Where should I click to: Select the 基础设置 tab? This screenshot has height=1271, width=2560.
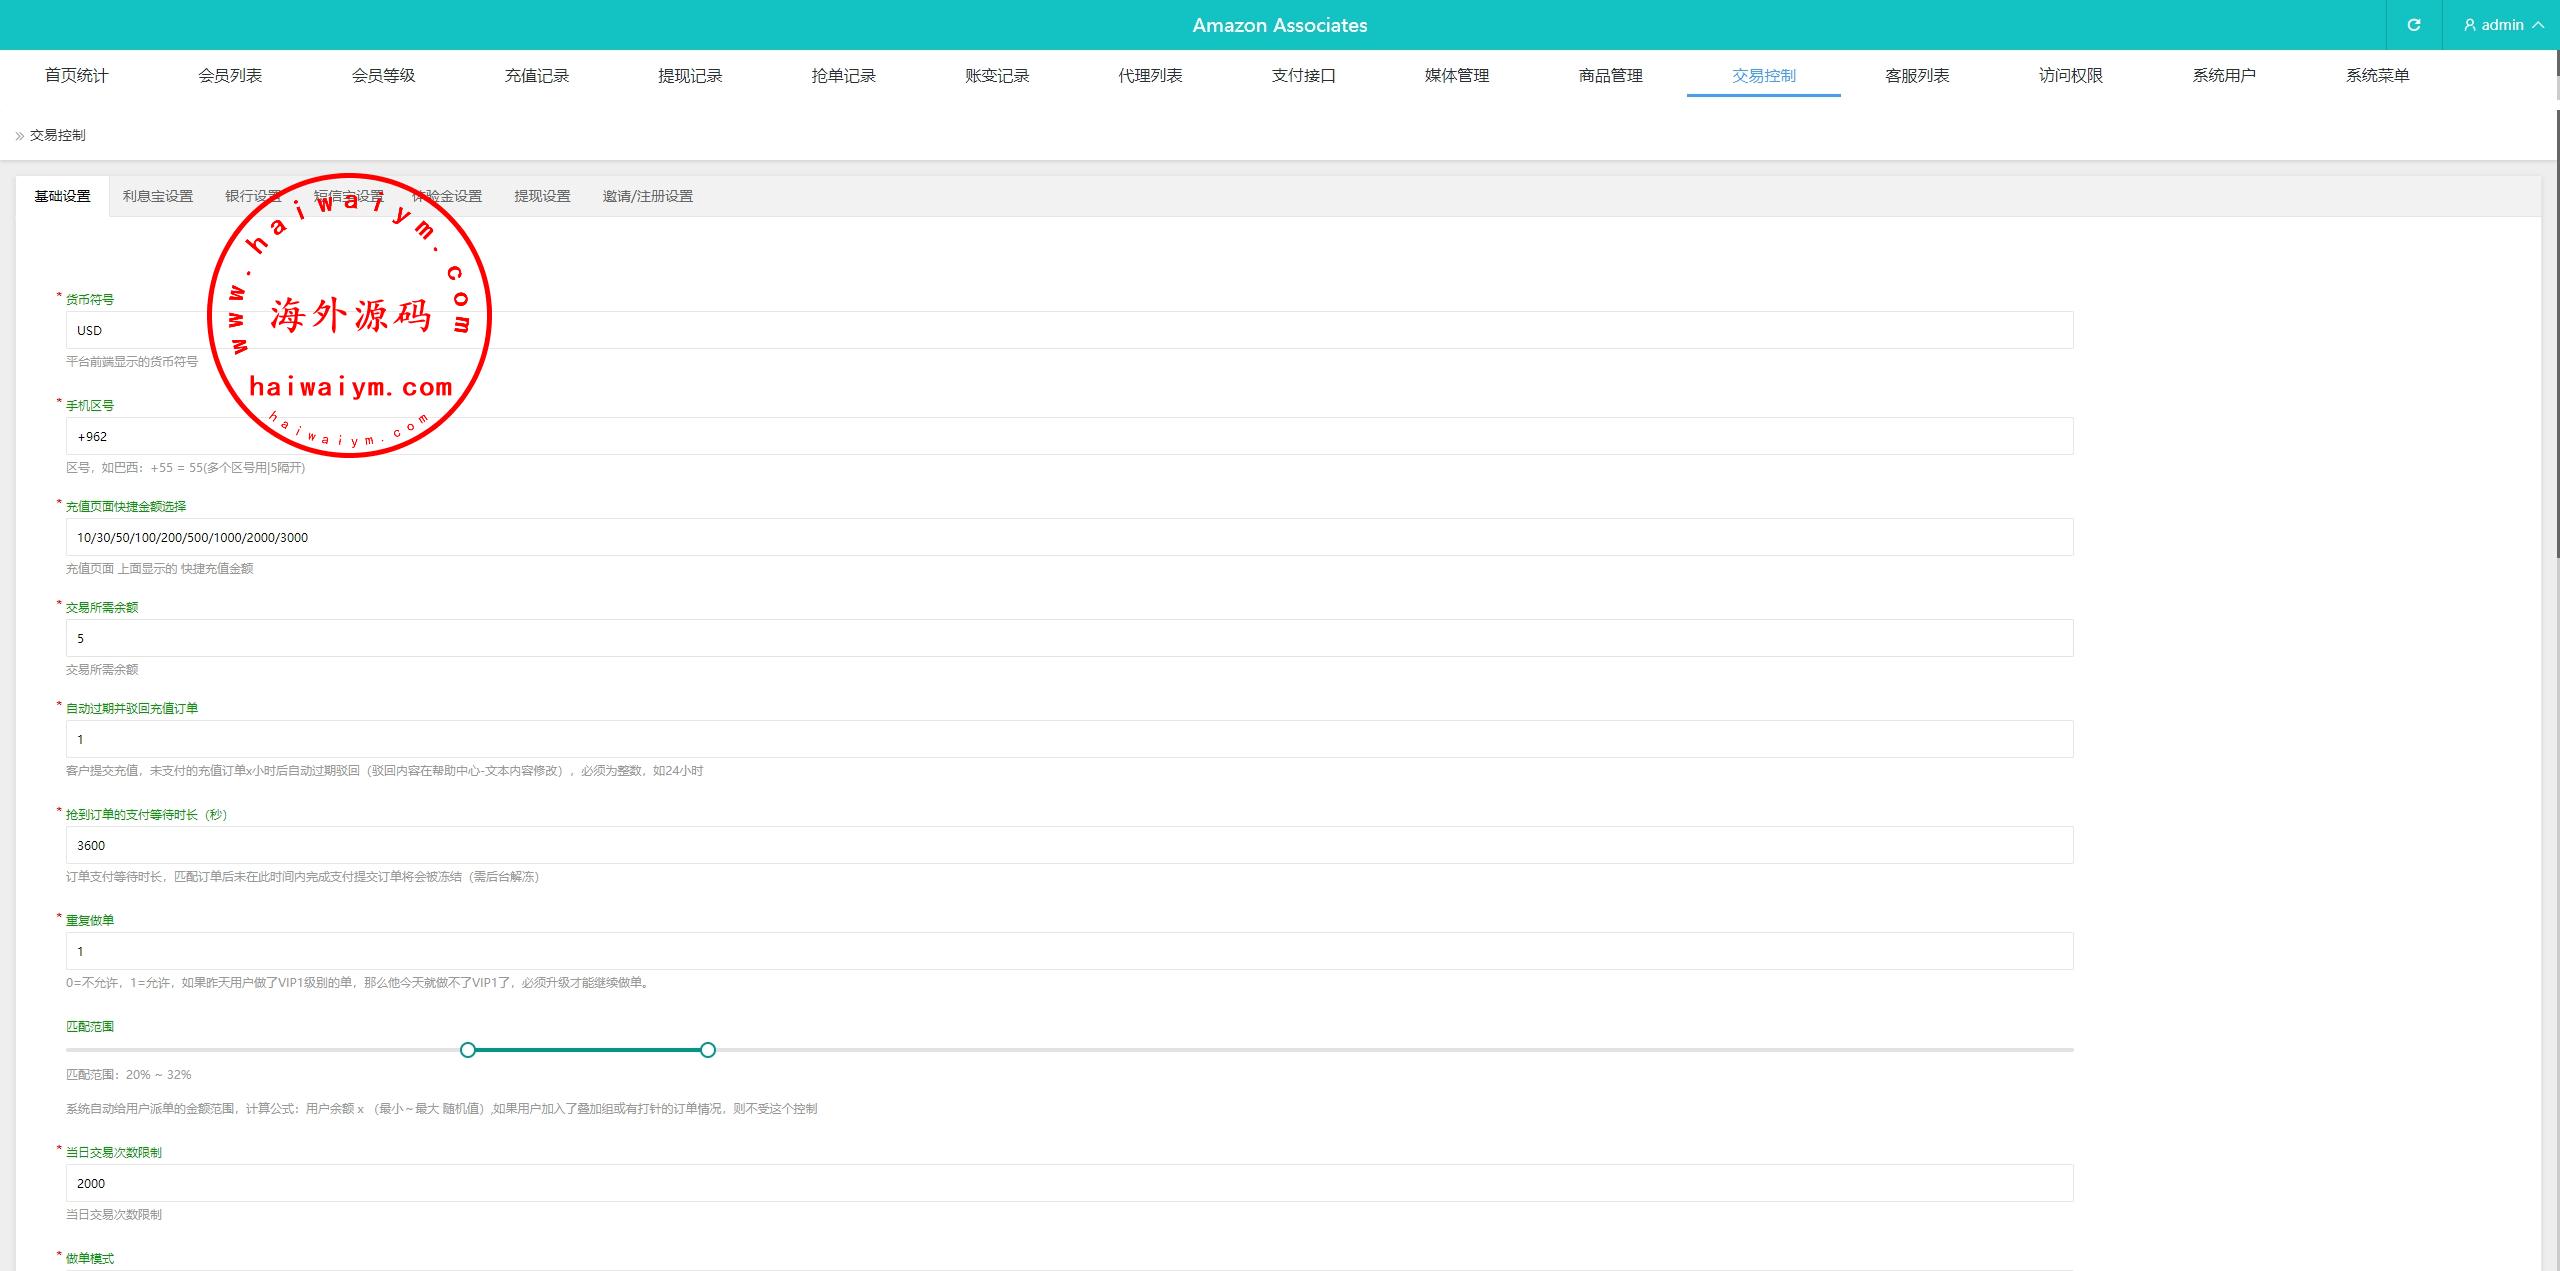pyautogui.click(x=62, y=196)
